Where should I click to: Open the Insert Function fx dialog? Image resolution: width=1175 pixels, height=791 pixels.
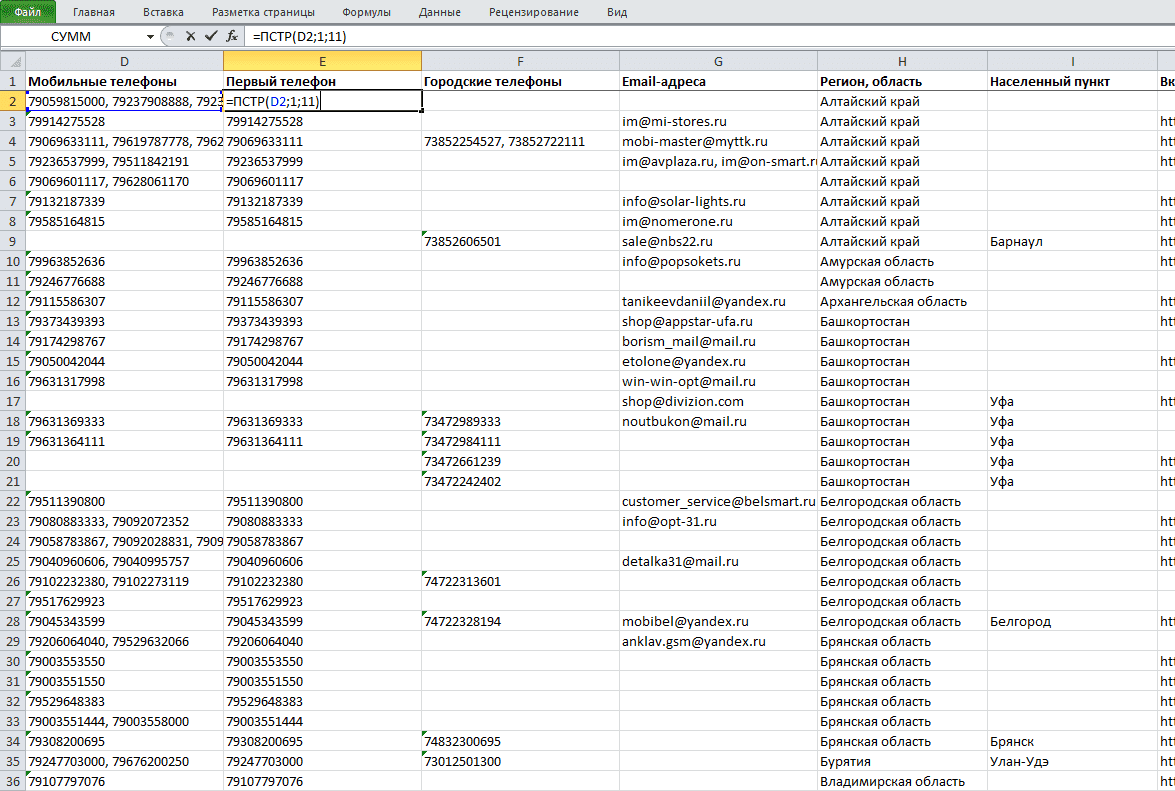tap(232, 36)
